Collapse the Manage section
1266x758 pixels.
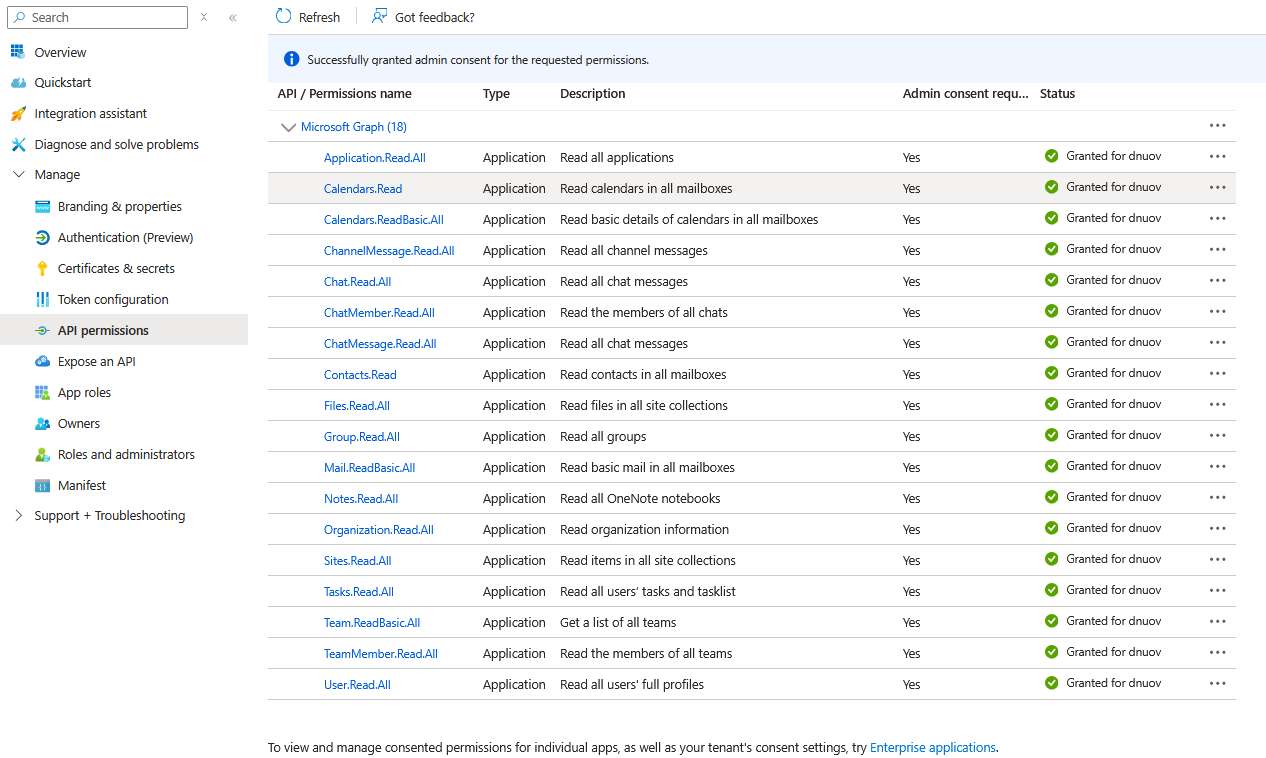(x=18, y=175)
